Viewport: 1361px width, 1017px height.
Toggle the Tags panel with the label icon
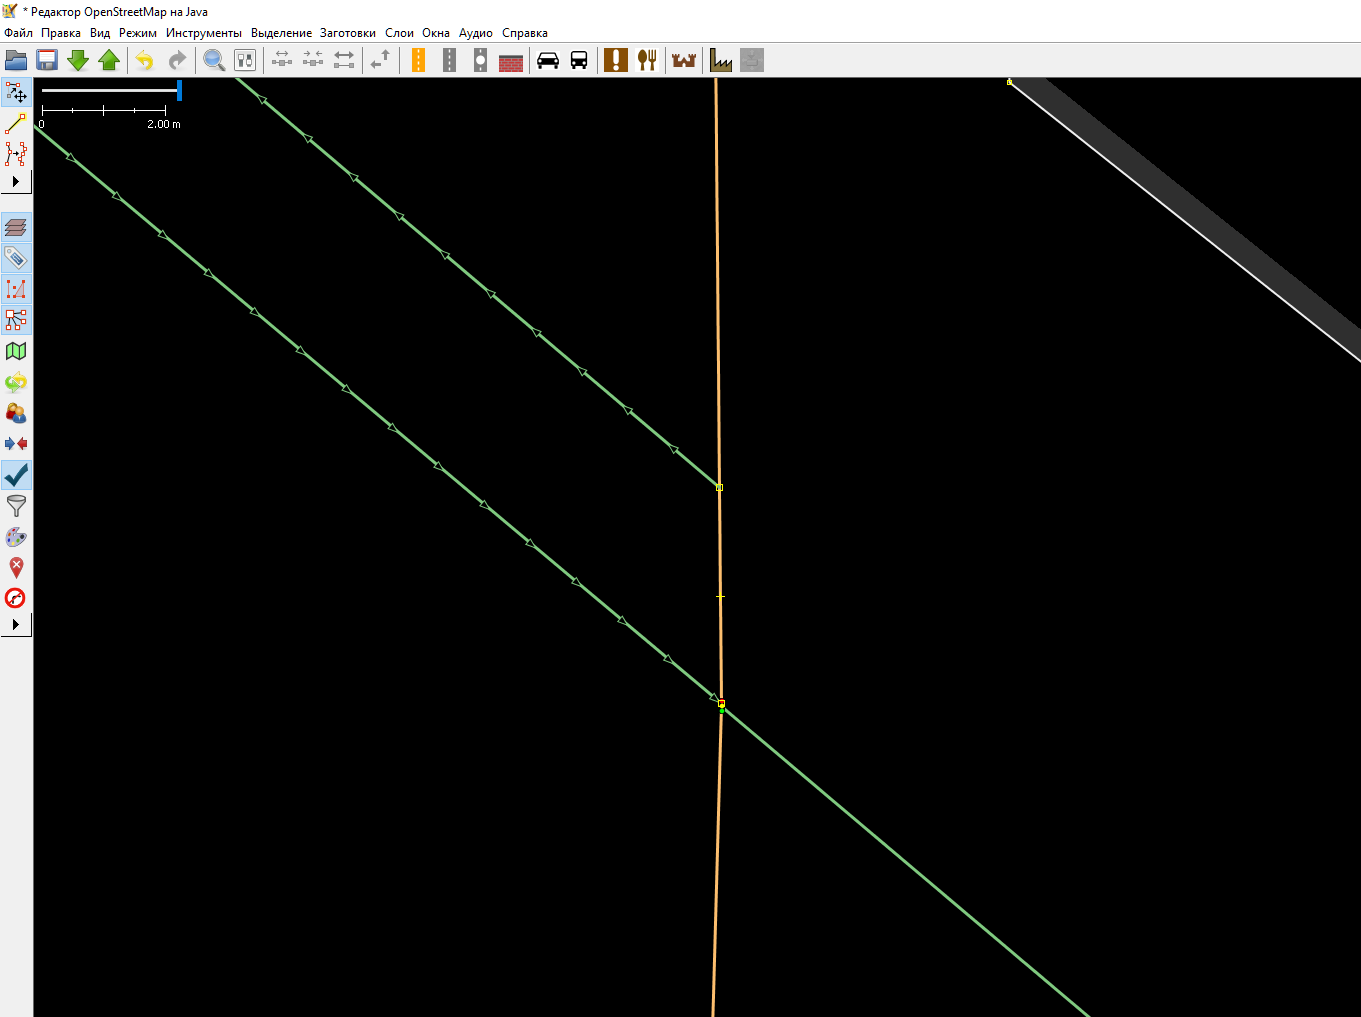(x=16, y=258)
